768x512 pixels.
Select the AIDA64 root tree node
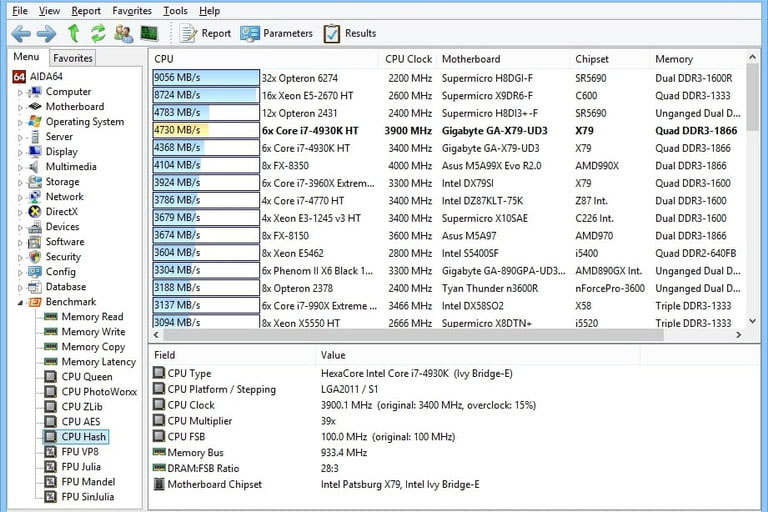coord(38,76)
